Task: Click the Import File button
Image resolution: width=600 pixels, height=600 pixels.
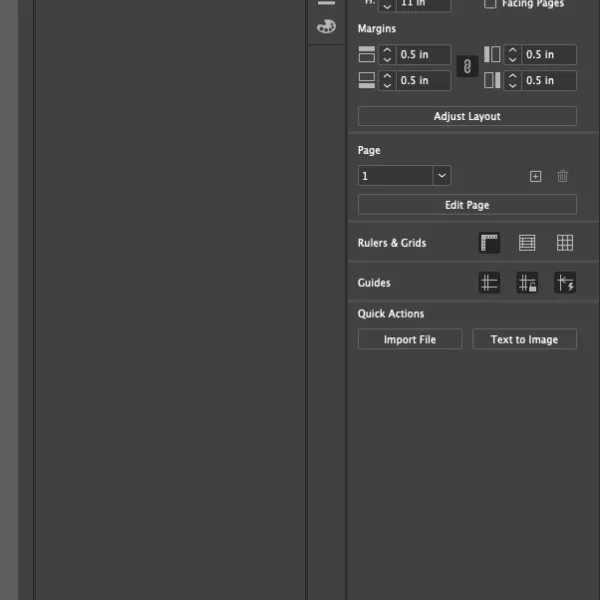Action: click(x=410, y=339)
